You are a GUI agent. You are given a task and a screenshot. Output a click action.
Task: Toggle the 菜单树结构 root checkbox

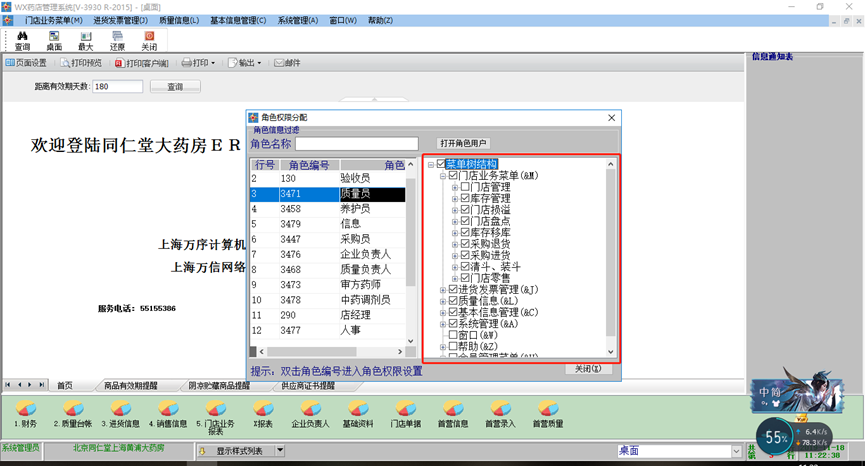[x=441, y=164]
